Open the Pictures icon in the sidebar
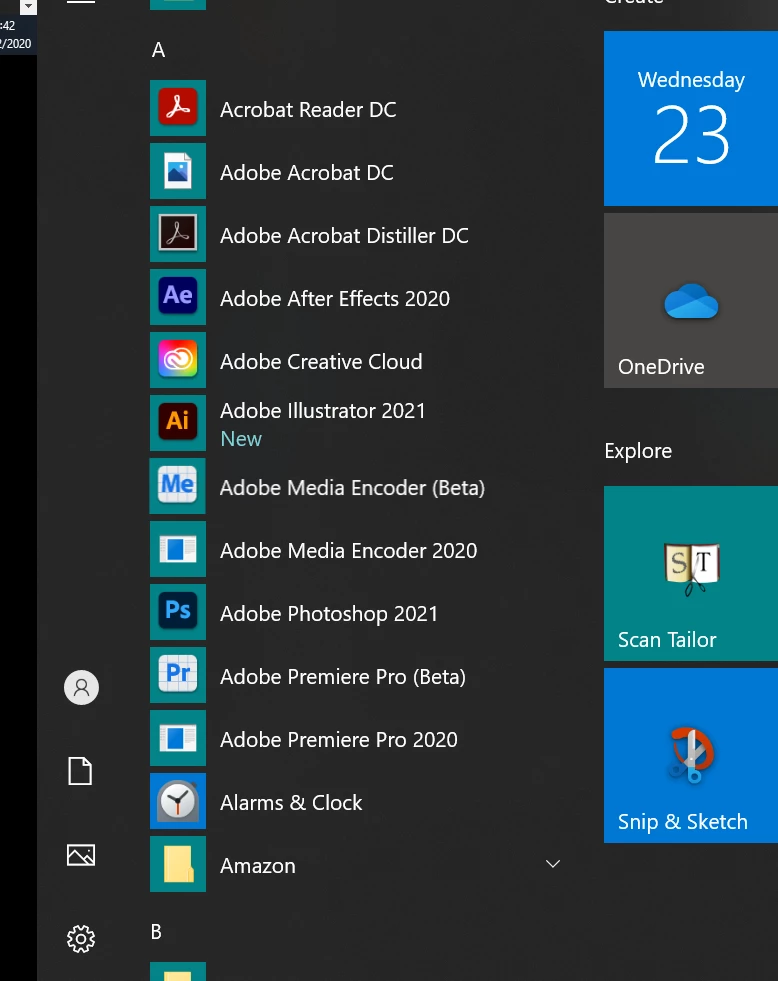 coord(81,855)
